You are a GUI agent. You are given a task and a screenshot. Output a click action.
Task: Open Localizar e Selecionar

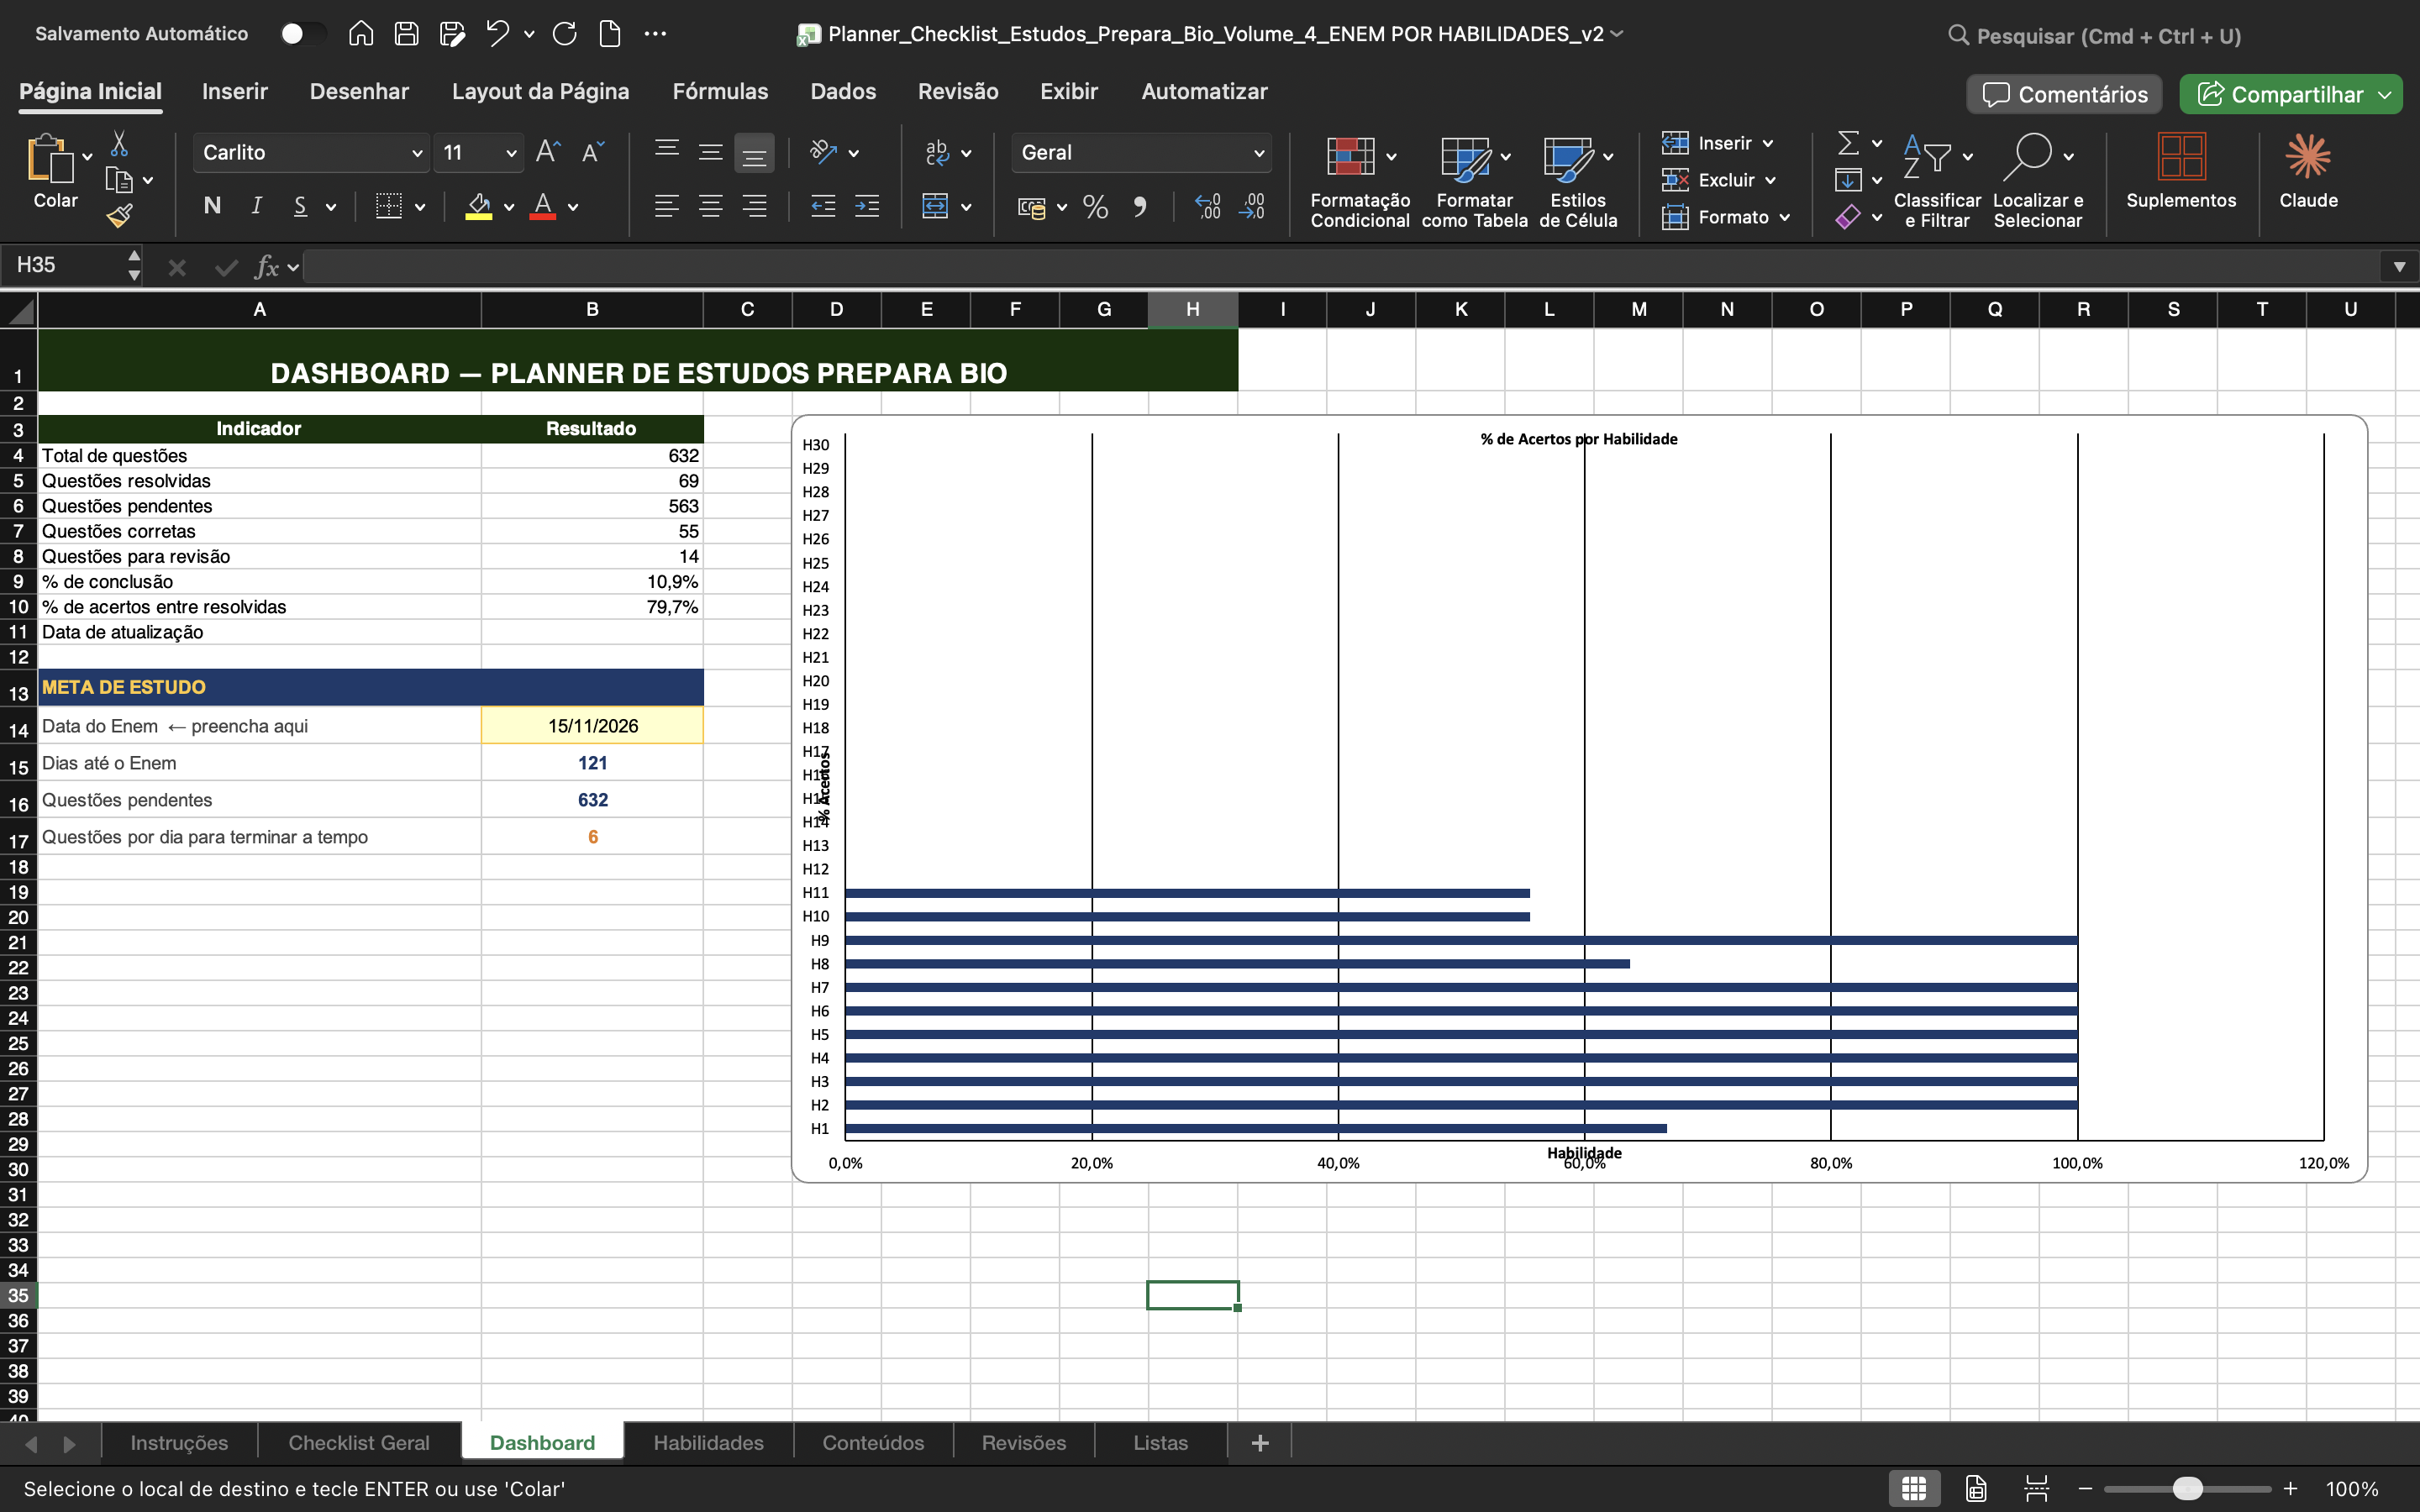tap(2037, 182)
